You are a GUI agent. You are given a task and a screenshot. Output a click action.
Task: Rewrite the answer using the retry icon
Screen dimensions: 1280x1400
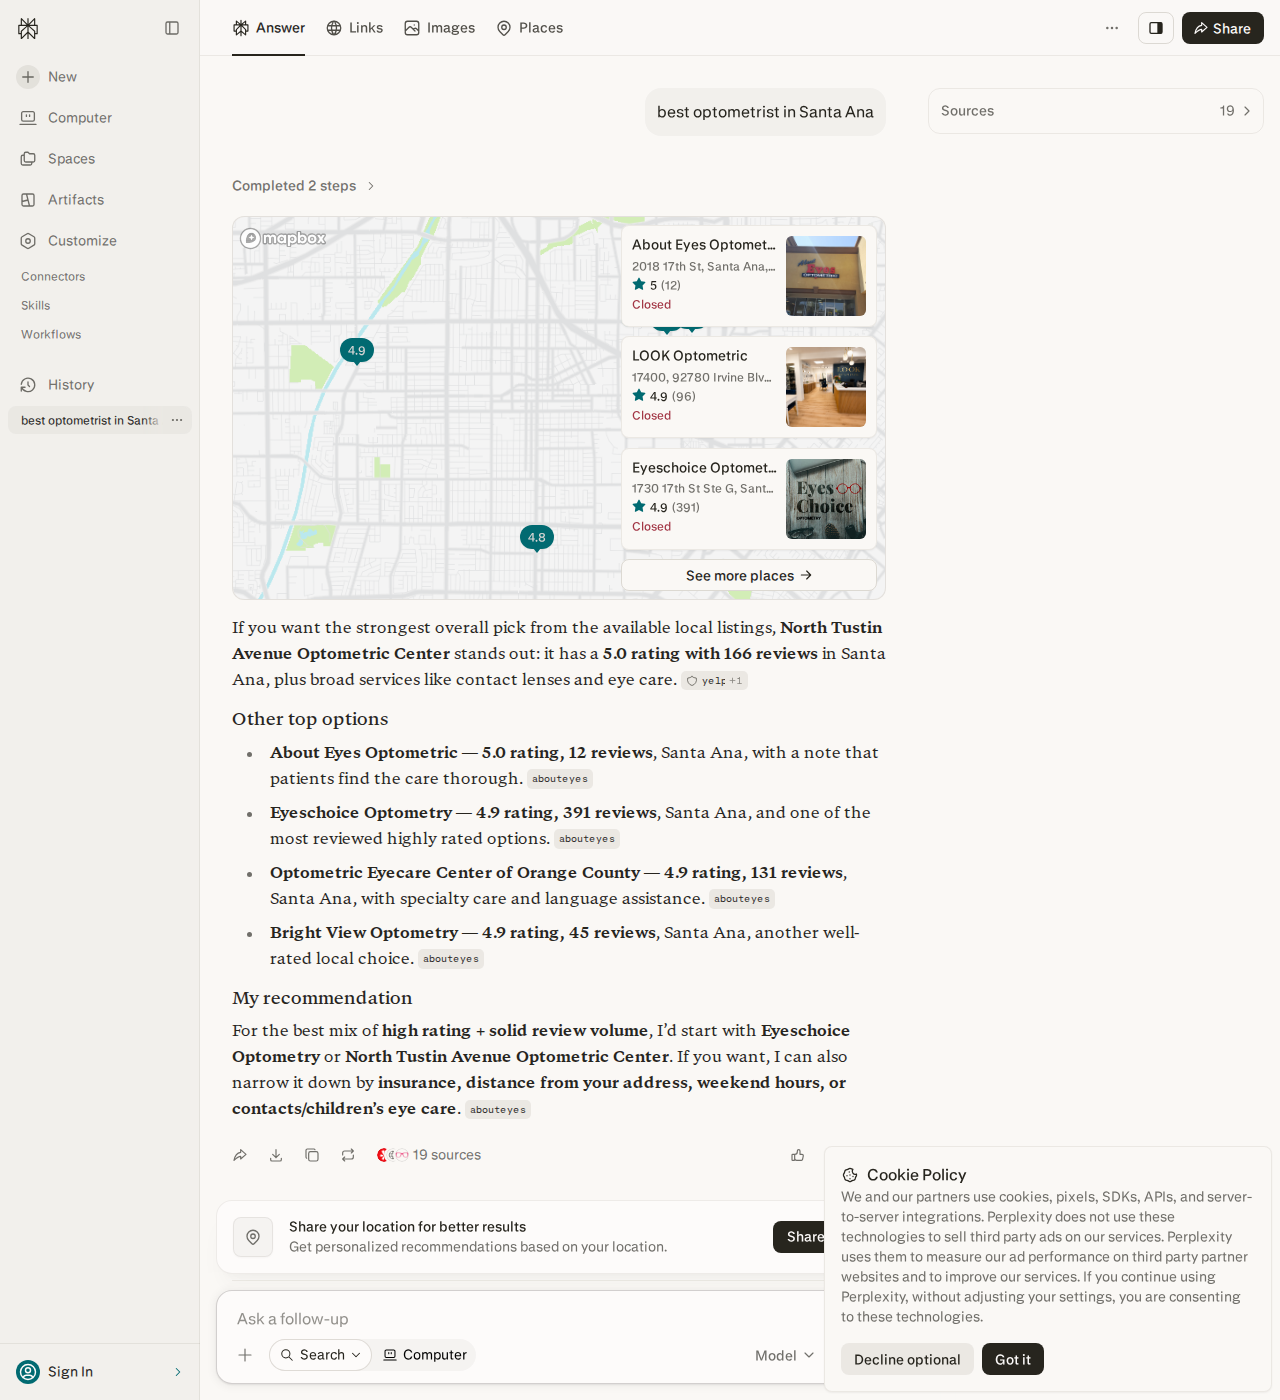(348, 1155)
